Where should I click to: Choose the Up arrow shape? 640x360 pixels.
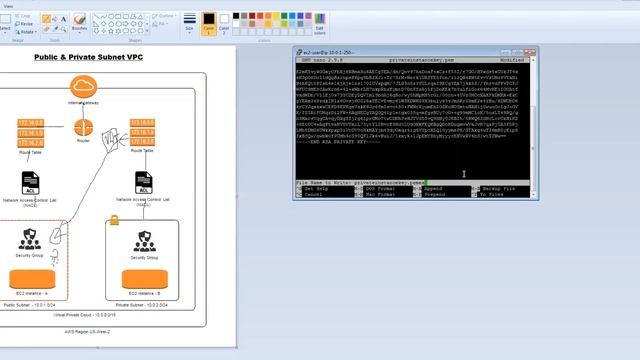[x=140, y=24]
